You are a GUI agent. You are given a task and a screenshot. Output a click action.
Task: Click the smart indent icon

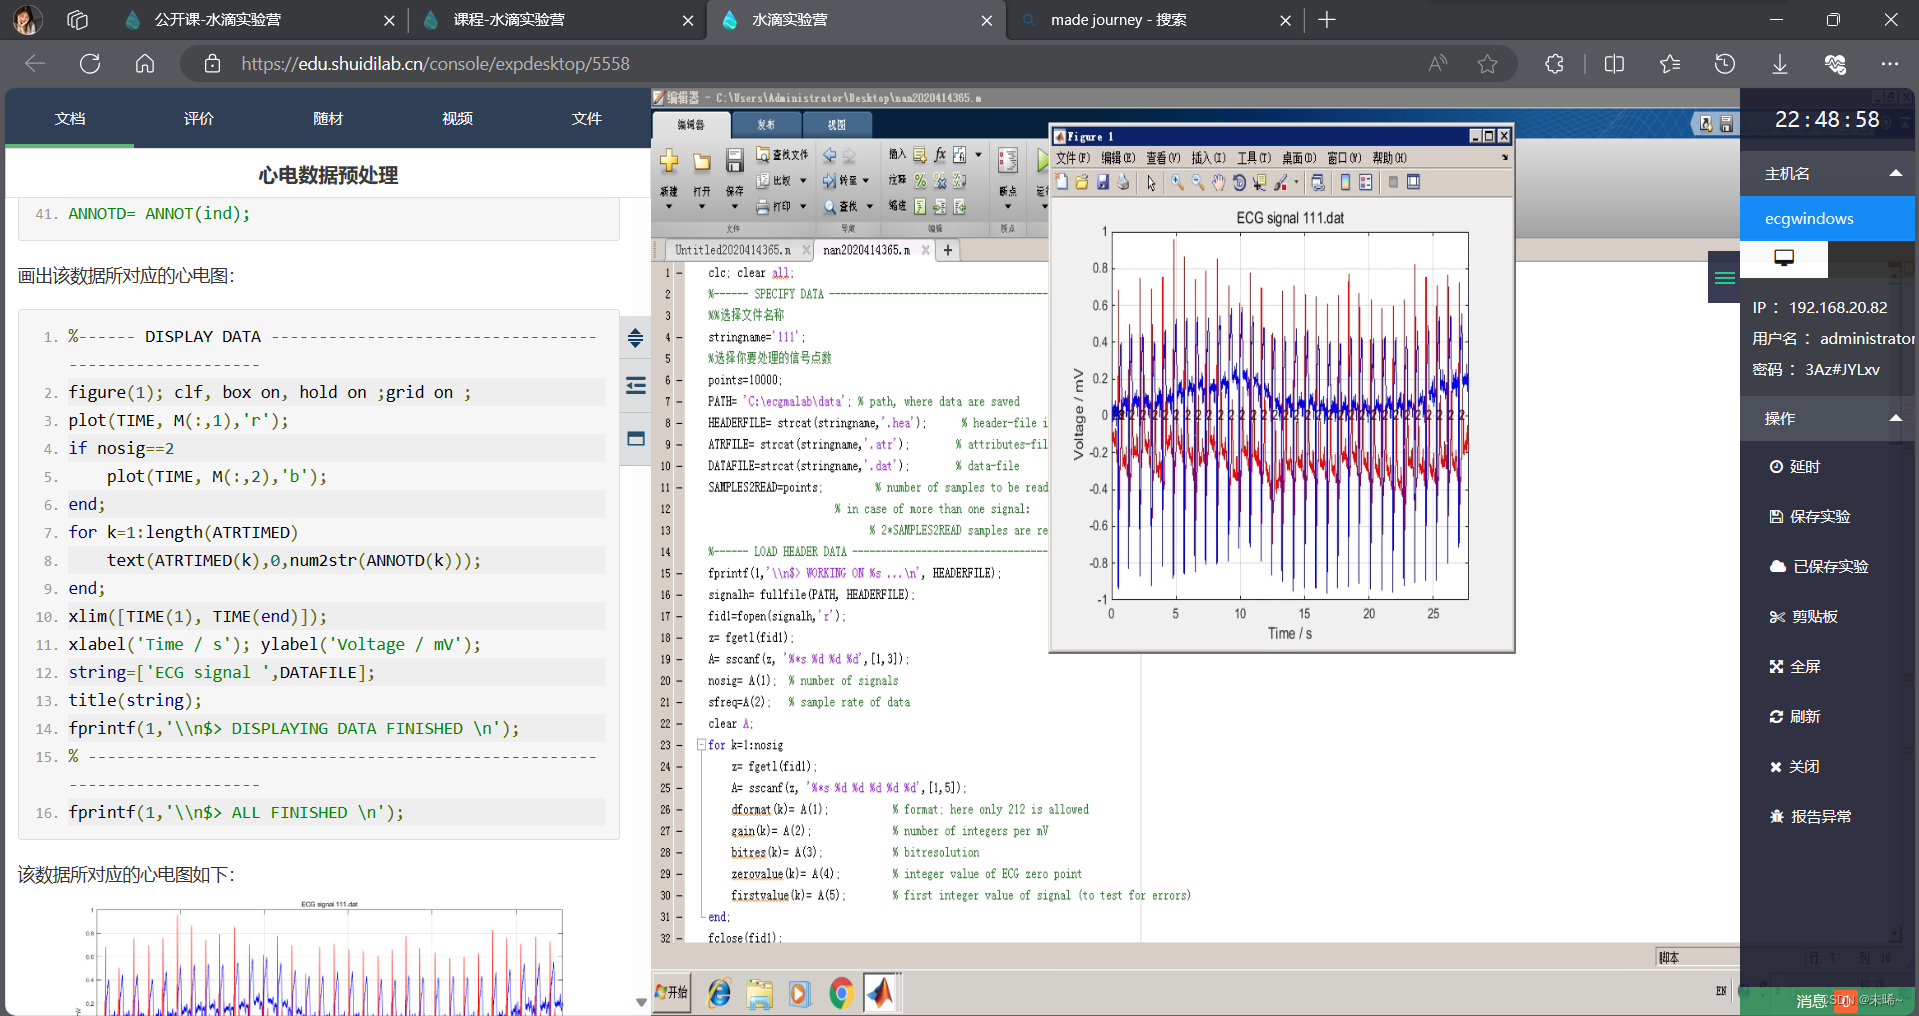tap(920, 207)
